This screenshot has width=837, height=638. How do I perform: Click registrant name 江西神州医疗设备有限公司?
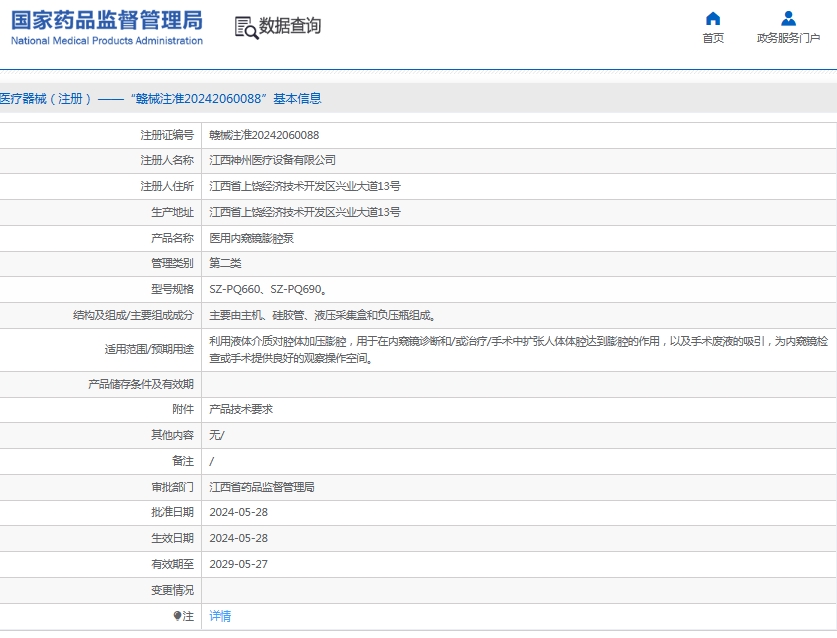point(272,160)
